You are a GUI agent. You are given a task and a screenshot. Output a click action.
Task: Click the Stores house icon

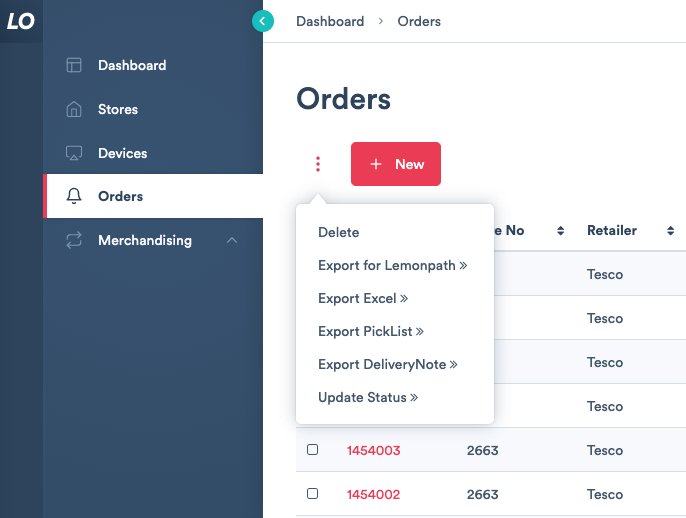74,110
